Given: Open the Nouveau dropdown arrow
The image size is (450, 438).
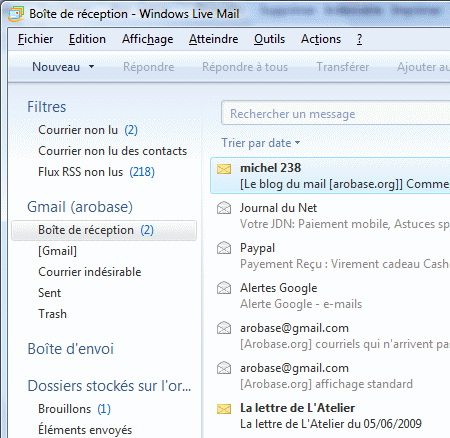Looking at the screenshot, I should point(91,67).
